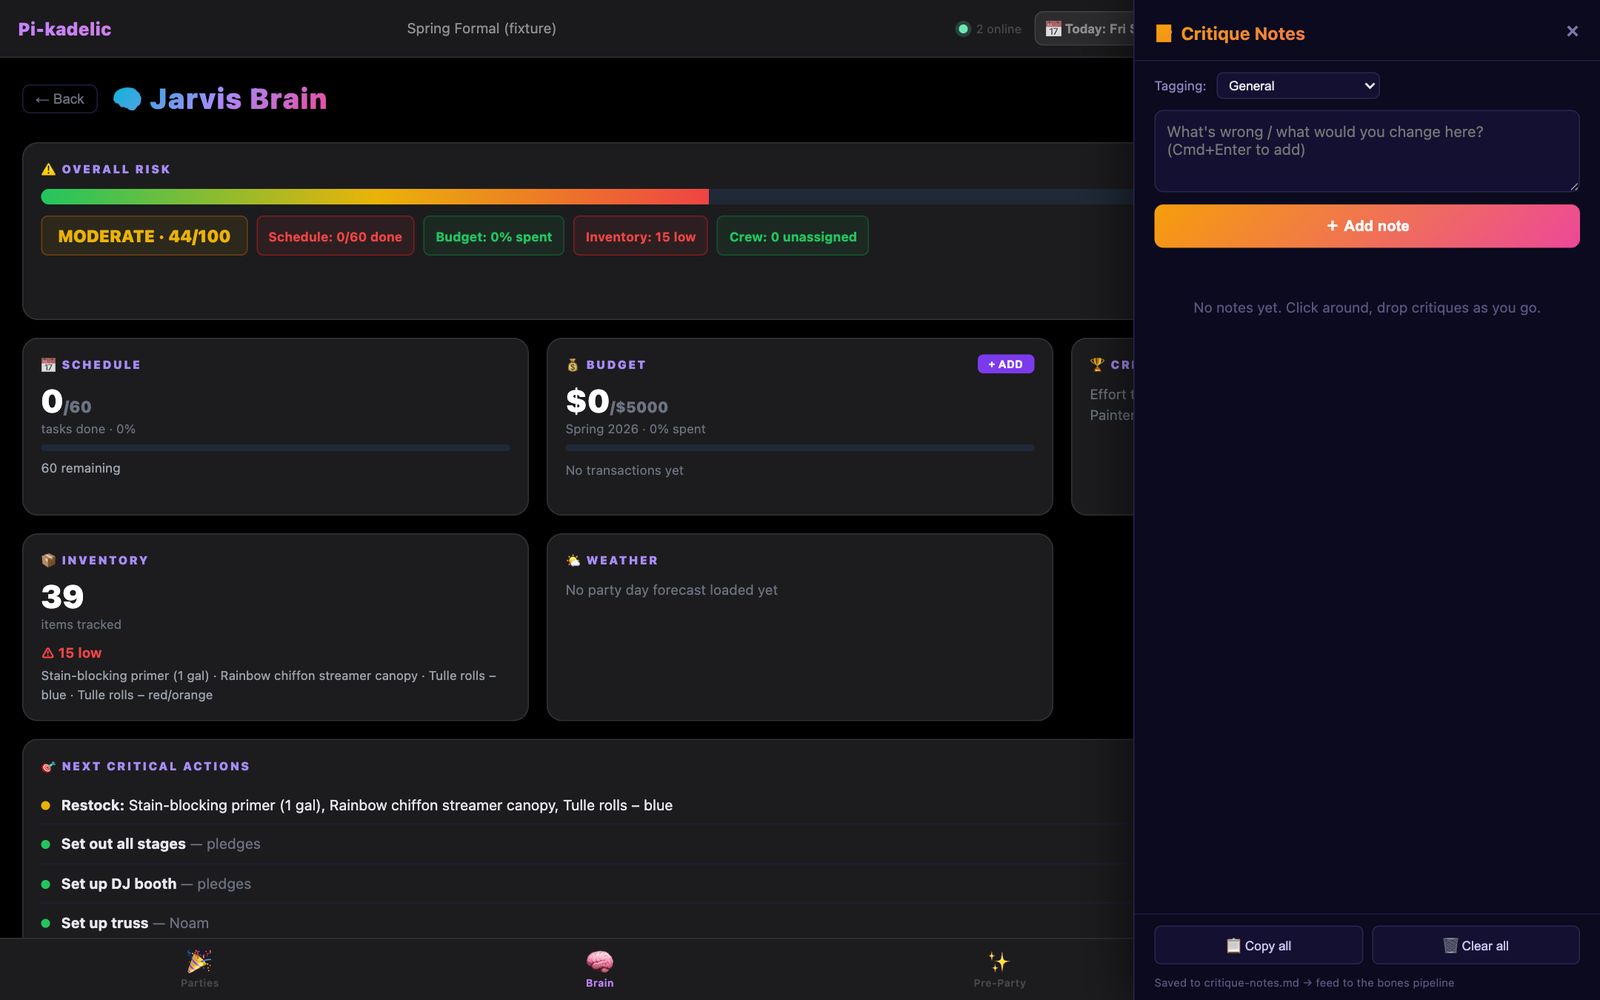1600x1000 pixels.
Task: Click the Inventory box icon
Action: click(48, 560)
